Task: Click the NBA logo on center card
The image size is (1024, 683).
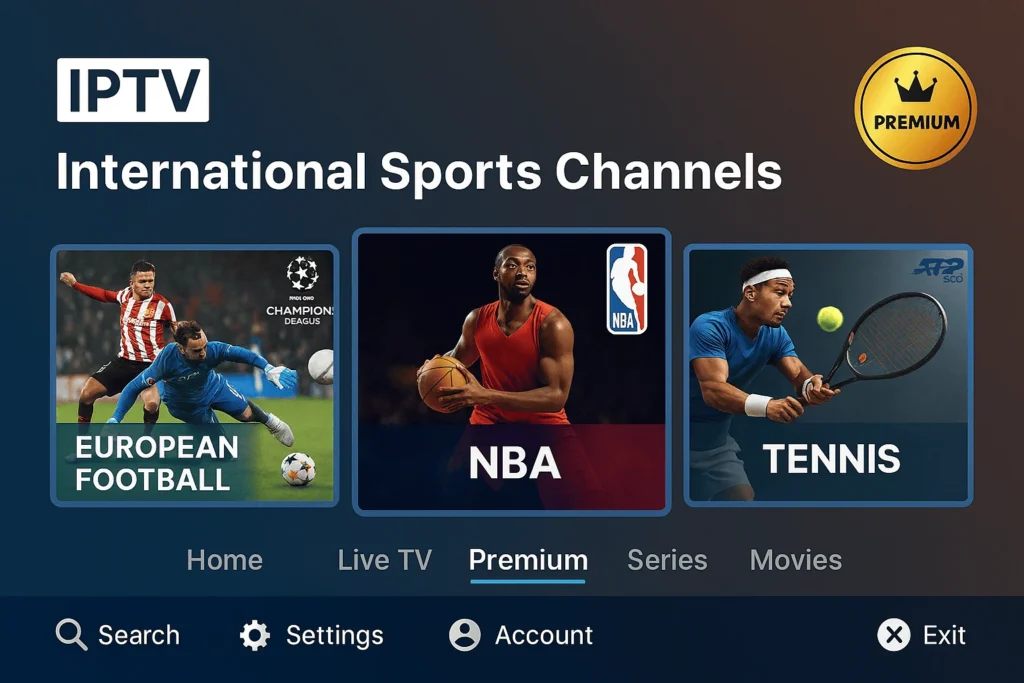Action: coord(626,289)
